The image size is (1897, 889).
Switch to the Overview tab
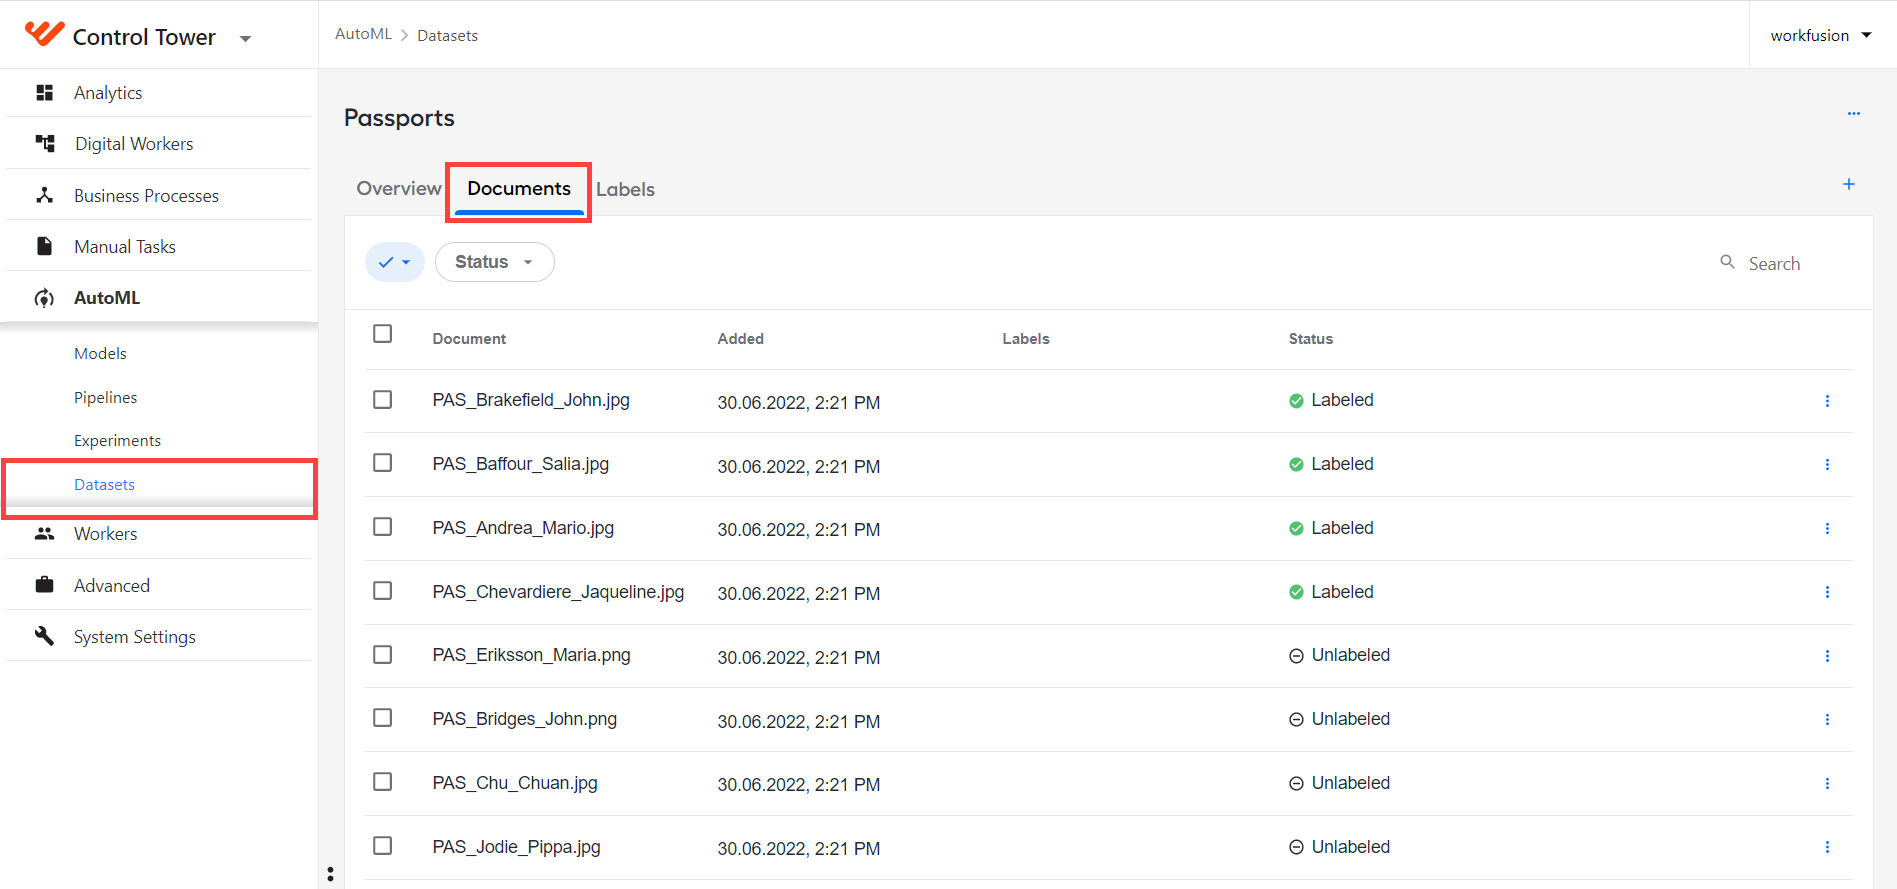click(399, 189)
